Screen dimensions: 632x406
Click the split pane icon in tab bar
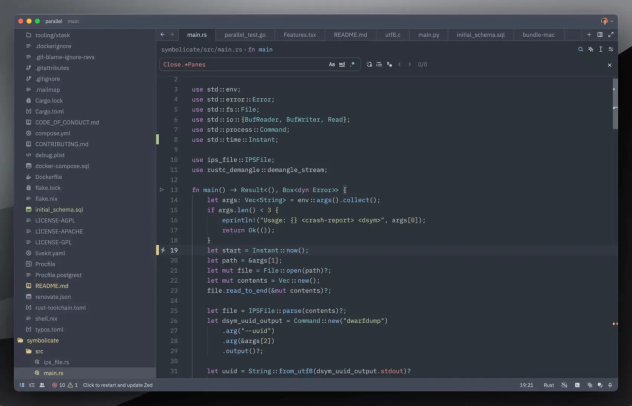(600, 34)
